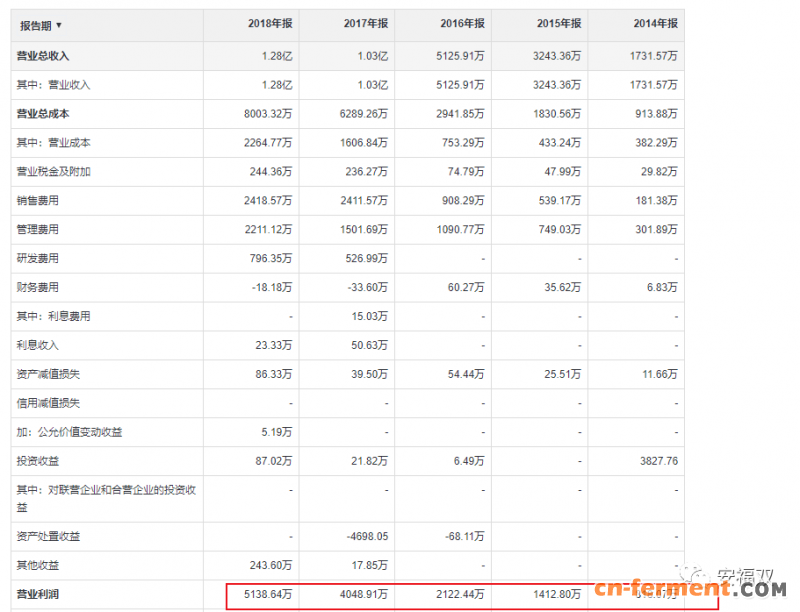The height and width of the screenshot is (612, 800).
Task: Click the 其中：对联营企业和合营企业的投资收益 row label
Action: pos(105,497)
